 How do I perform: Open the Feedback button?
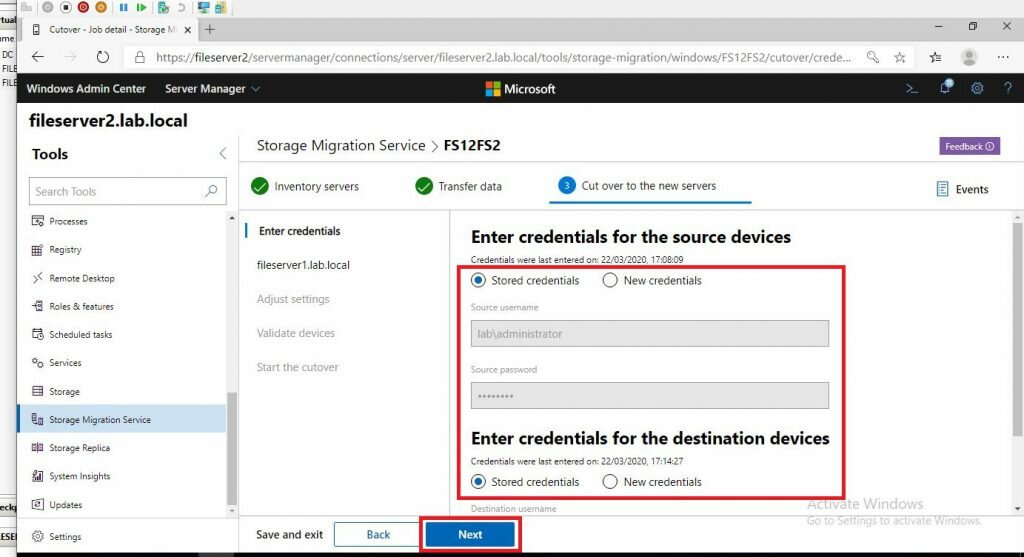click(x=969, y=146)
